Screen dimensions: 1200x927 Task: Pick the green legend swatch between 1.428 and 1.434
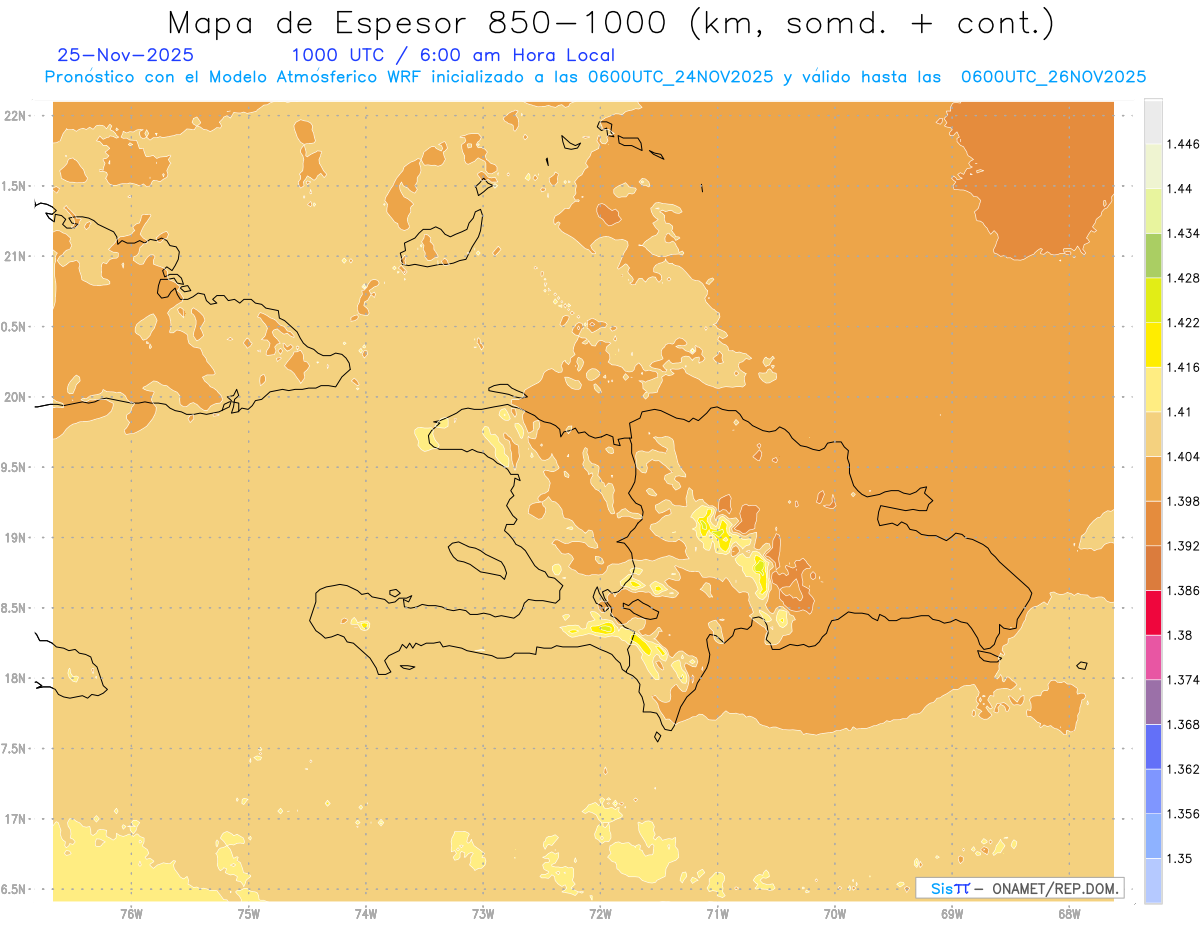pos(1153,255)
